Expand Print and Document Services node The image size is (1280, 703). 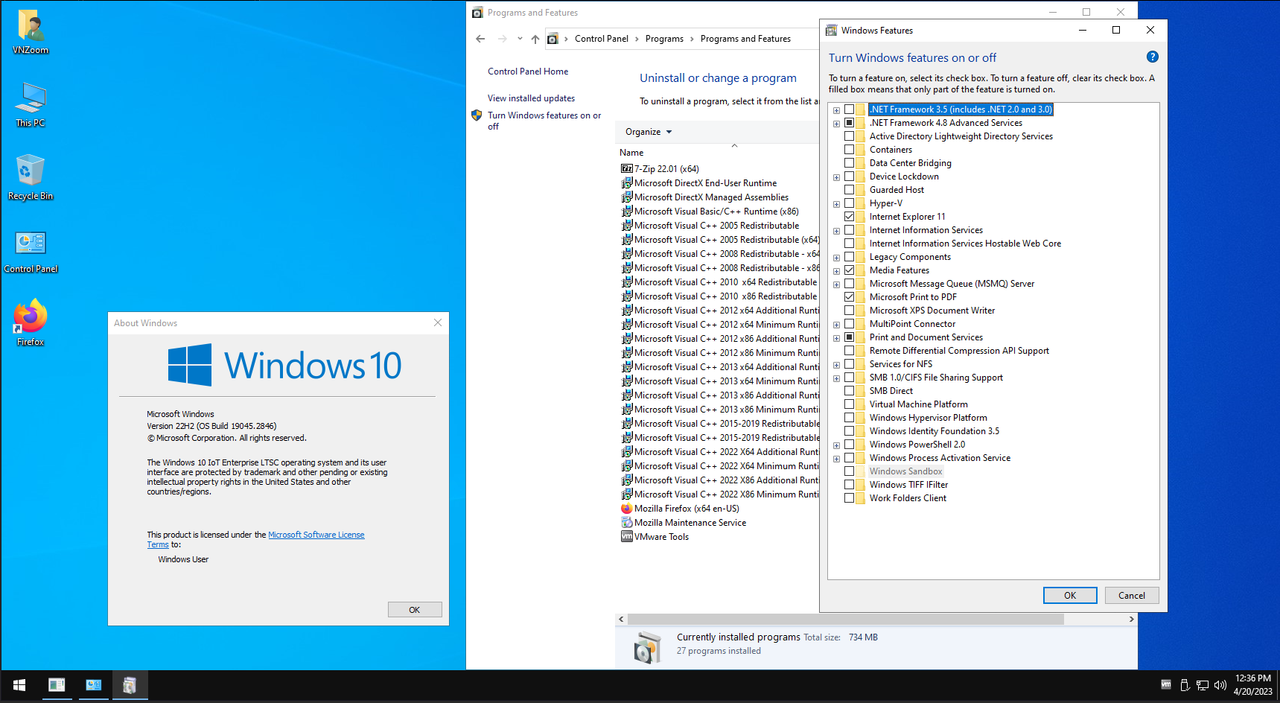[836, 338]
